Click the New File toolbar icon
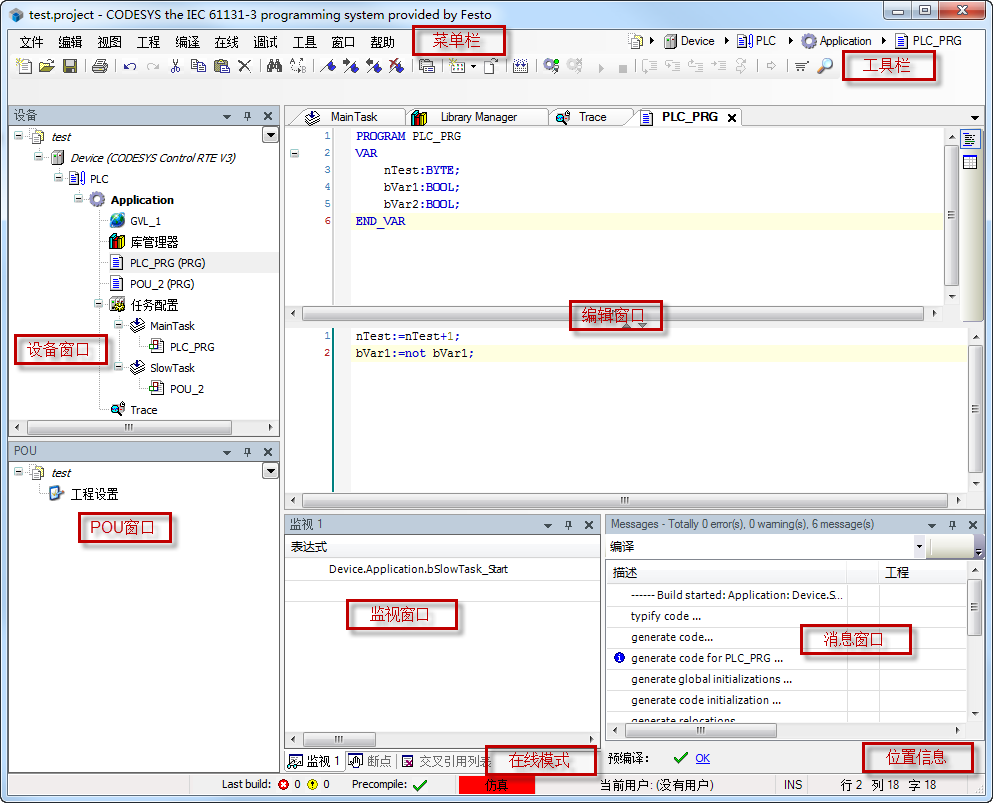The width and height of the screenshot is (993, 803). point(24,65)
